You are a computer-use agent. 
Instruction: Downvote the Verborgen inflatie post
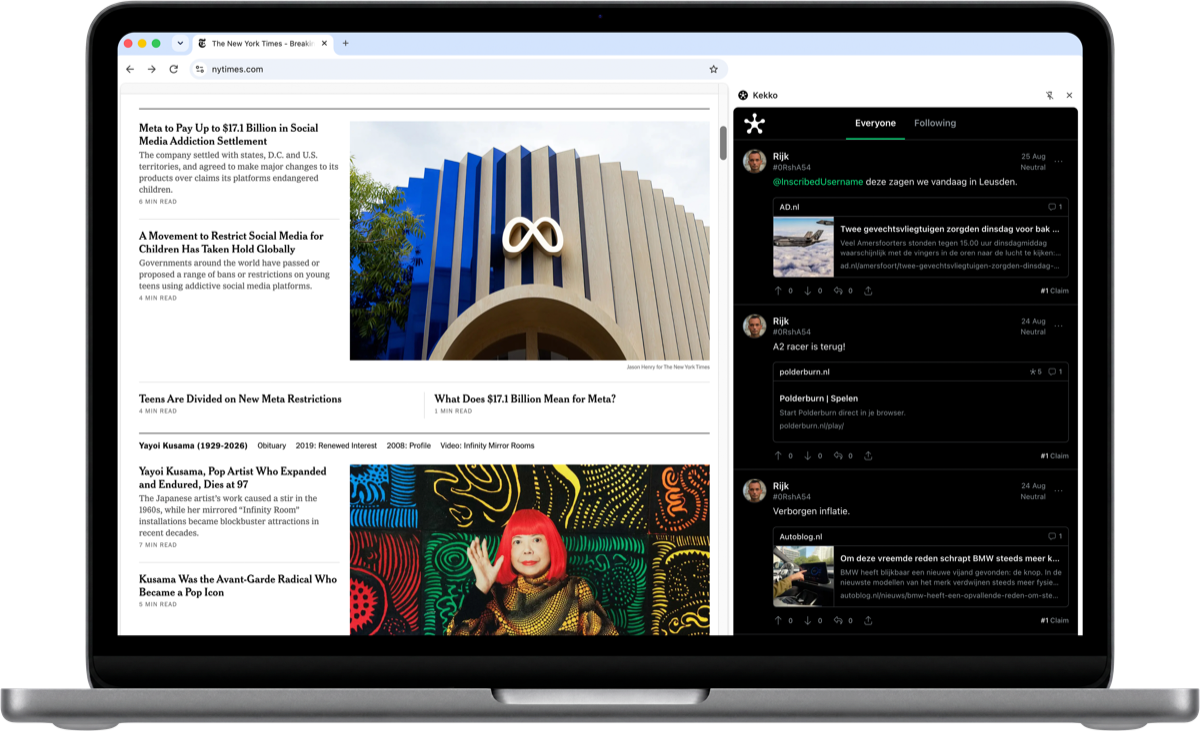point(808,621)
